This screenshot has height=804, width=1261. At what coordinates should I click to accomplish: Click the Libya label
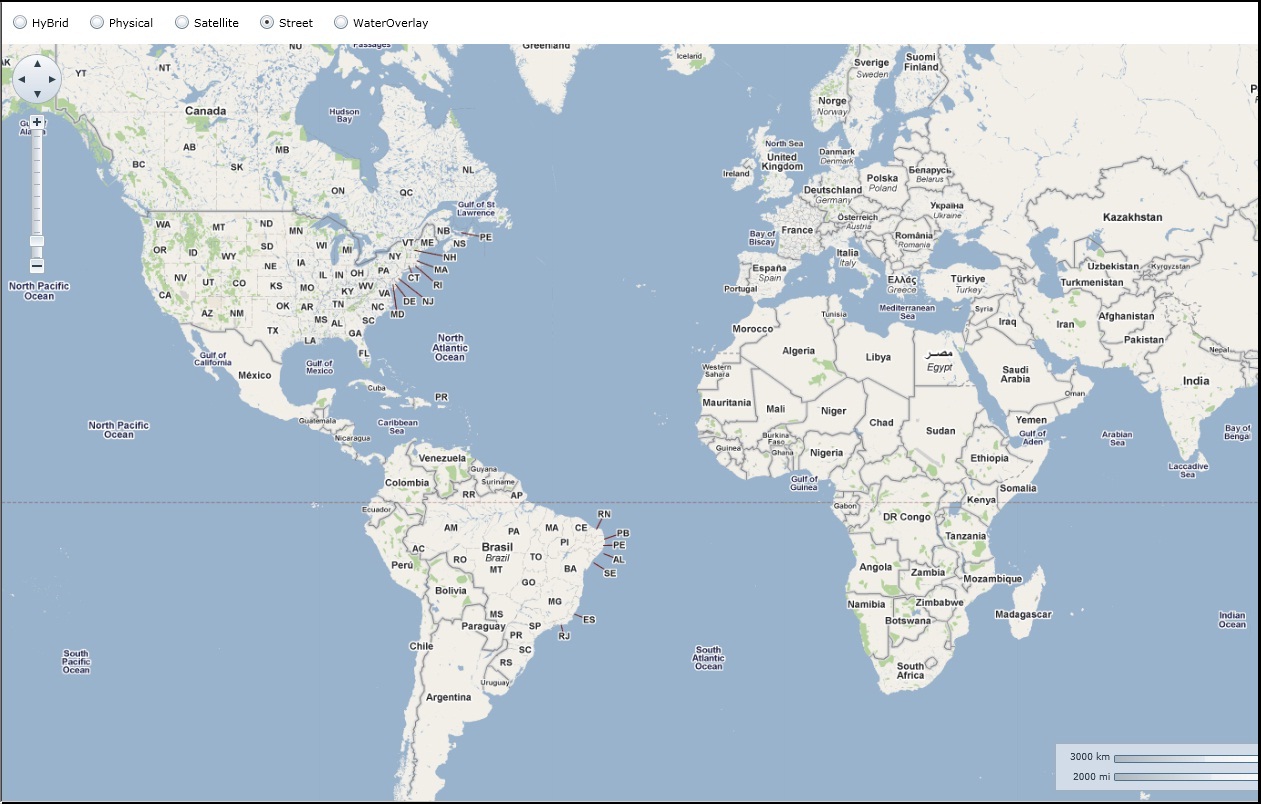point(878,357)
